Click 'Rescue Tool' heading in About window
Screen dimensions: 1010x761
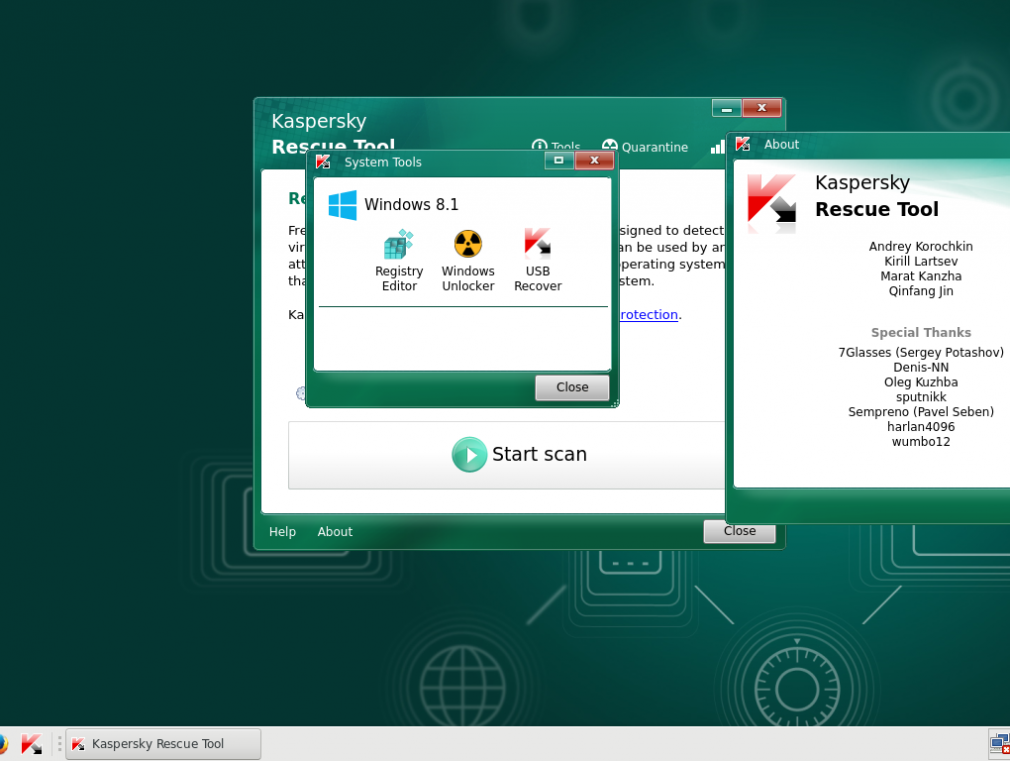(877, 209)
